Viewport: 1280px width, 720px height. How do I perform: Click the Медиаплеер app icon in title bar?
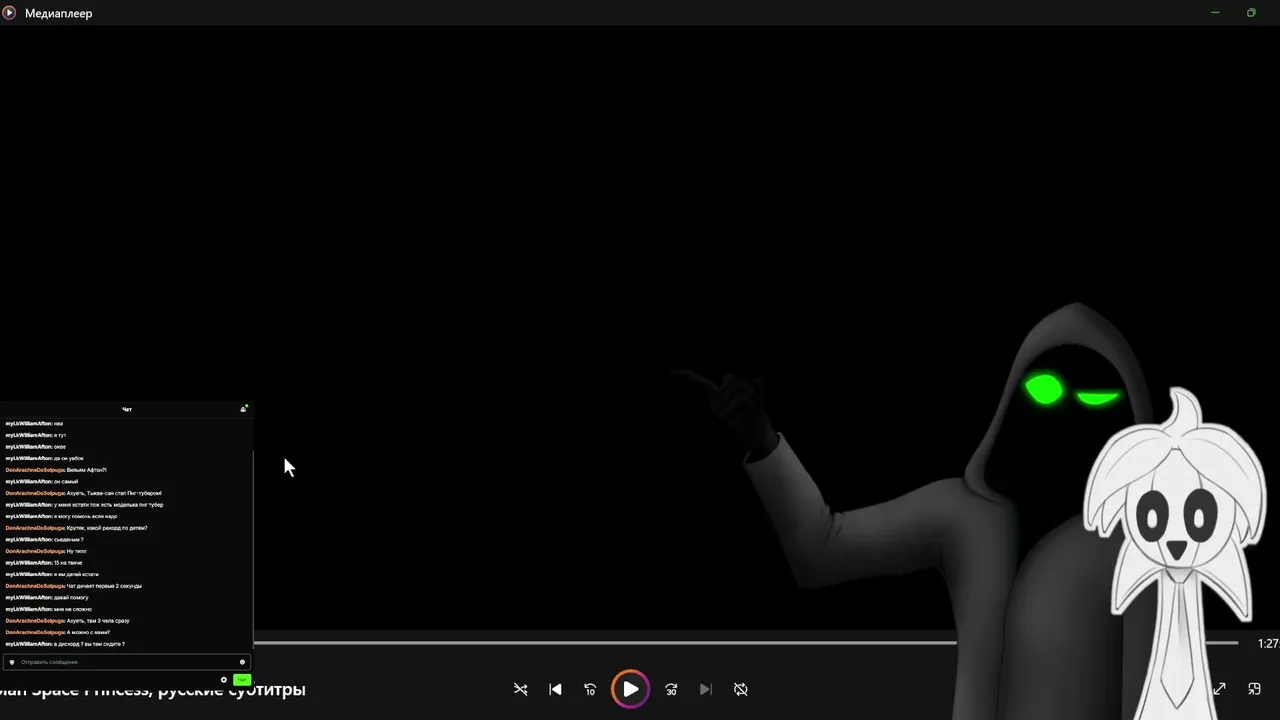tap(9, 13)
